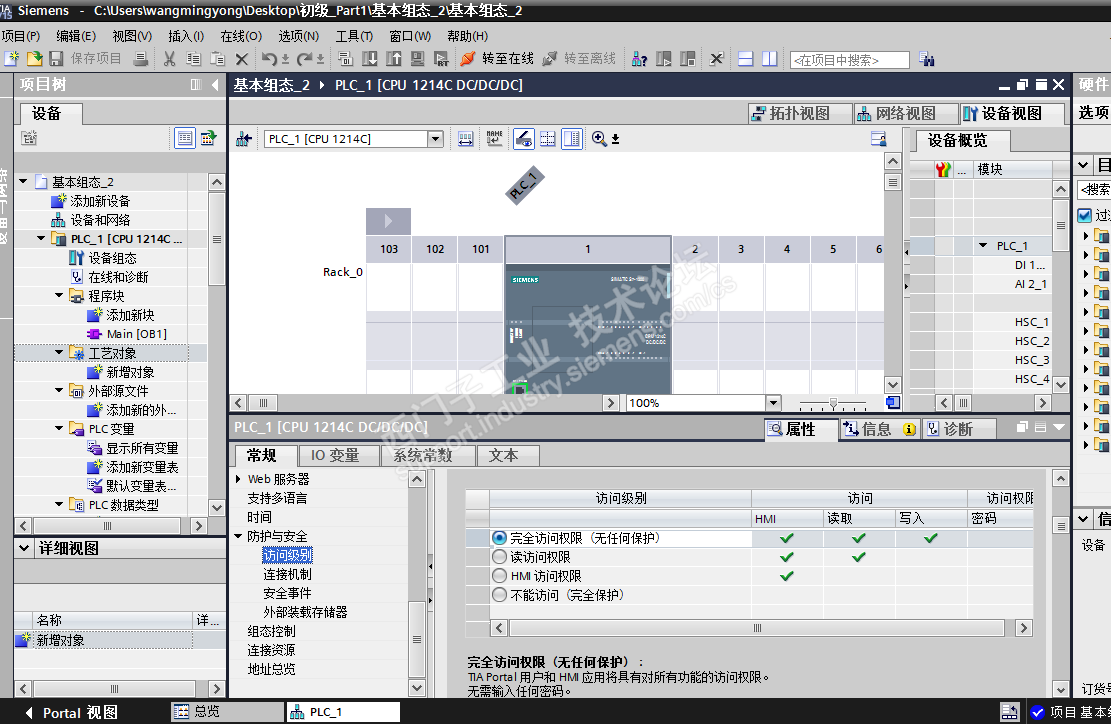Image resolution: width=1111 pixels, height=724 pixels.
Task: Collapse the 详细视图 panel
Action: [x=23, y=548]
